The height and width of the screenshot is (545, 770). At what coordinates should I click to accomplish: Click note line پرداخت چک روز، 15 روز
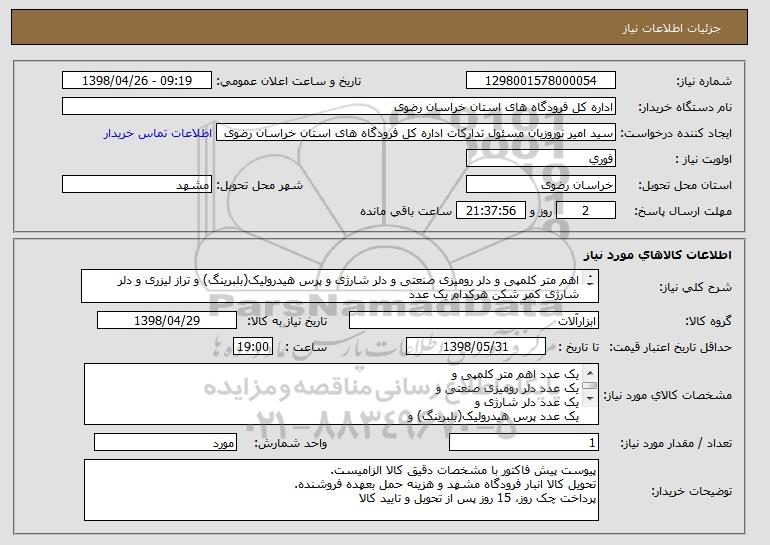pos(478,499)
